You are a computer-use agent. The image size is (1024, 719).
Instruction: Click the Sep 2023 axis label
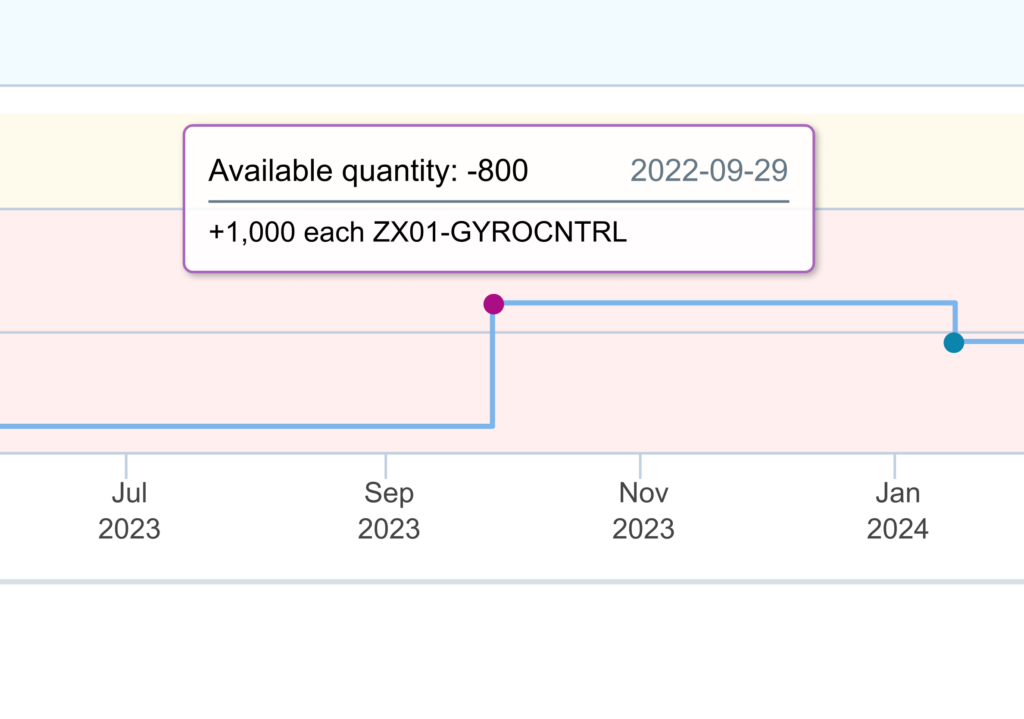(x=389, y=511)
